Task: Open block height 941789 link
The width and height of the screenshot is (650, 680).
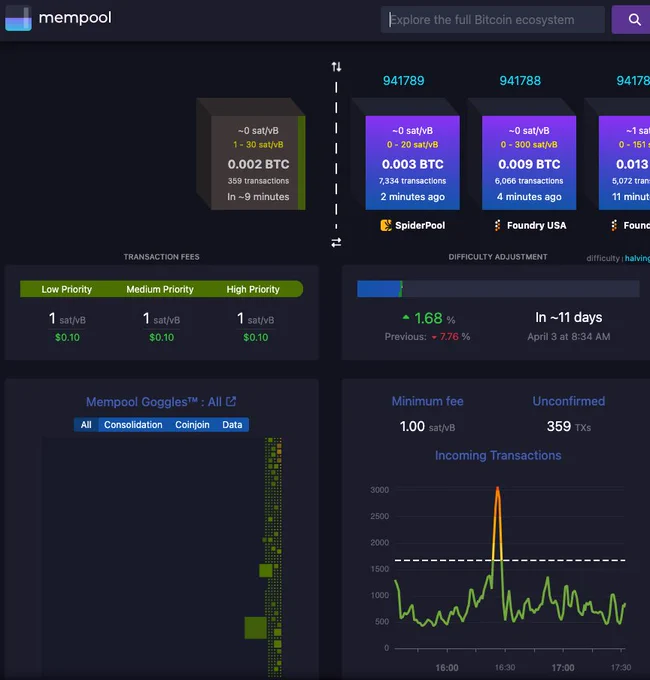Action: point(403,81)
